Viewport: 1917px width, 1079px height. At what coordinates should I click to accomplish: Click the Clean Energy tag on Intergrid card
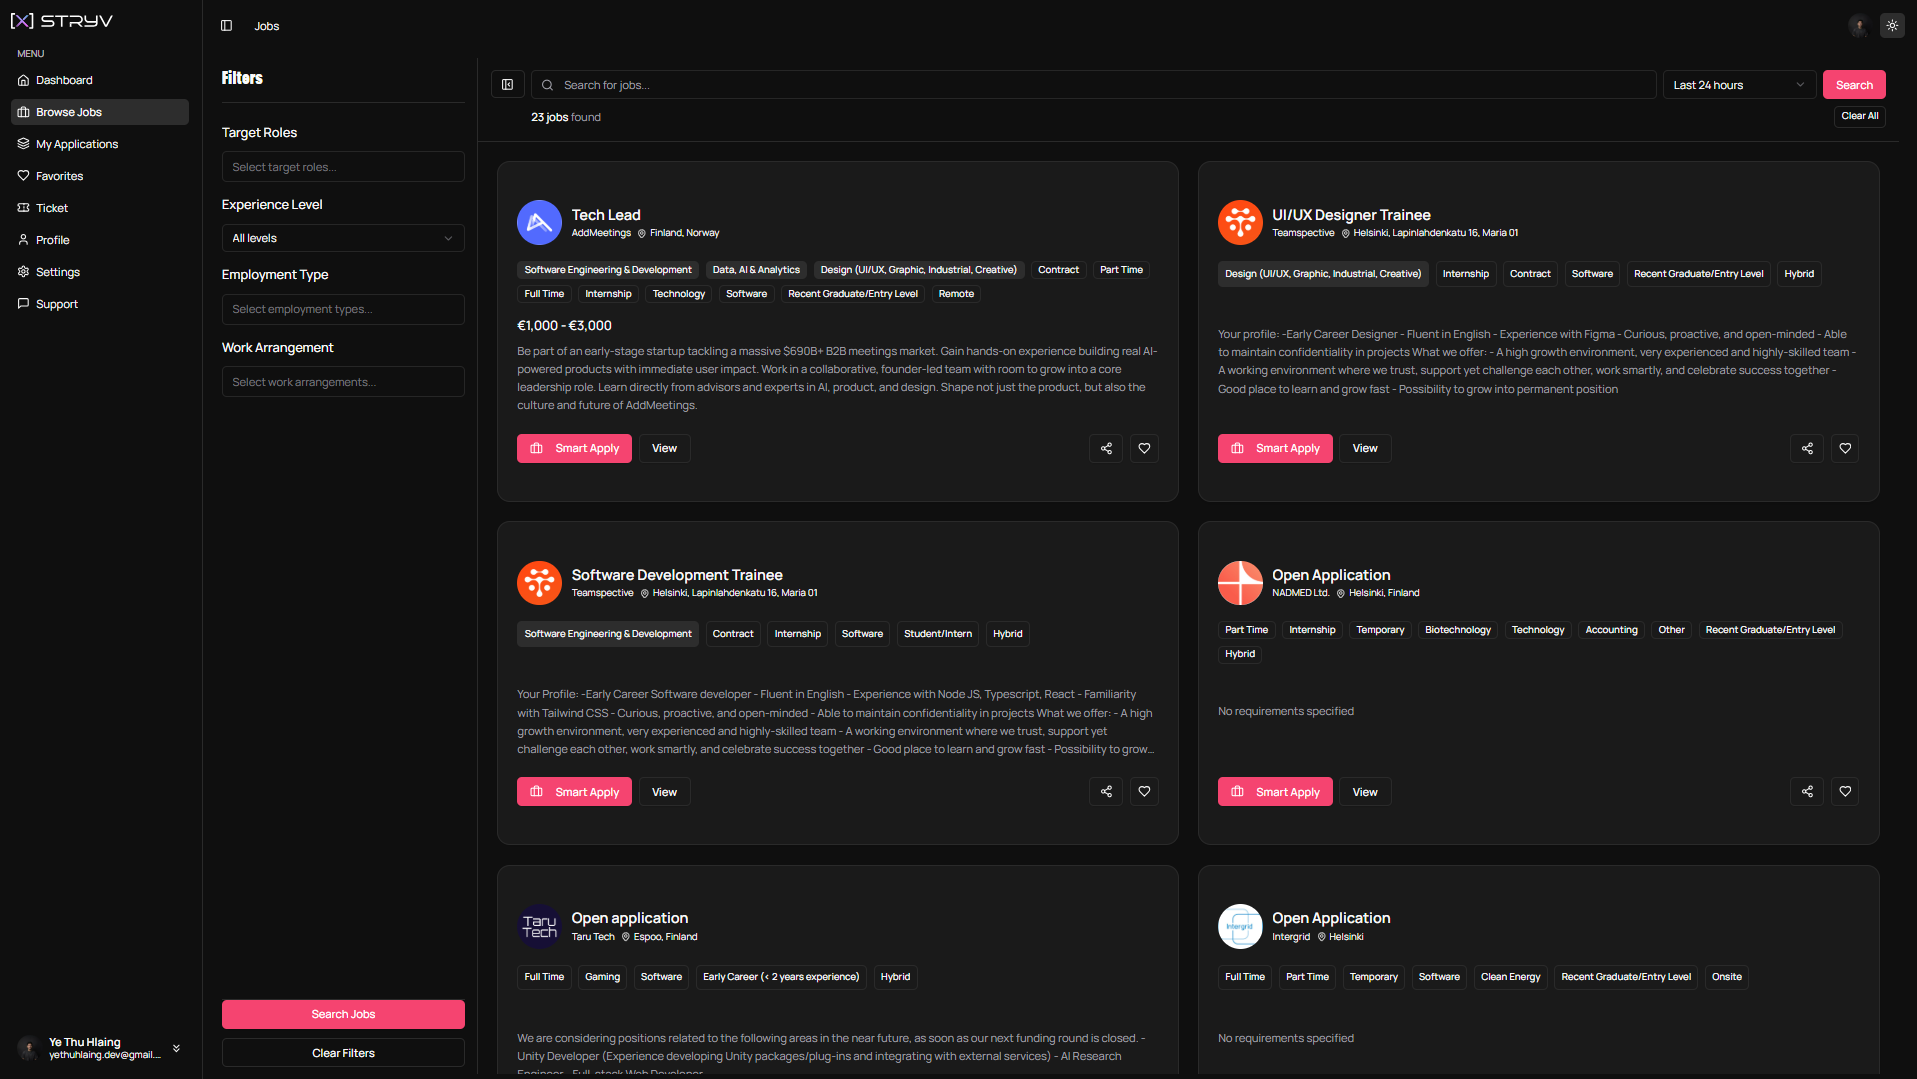pyautogui.click(x=1510, y=977)
